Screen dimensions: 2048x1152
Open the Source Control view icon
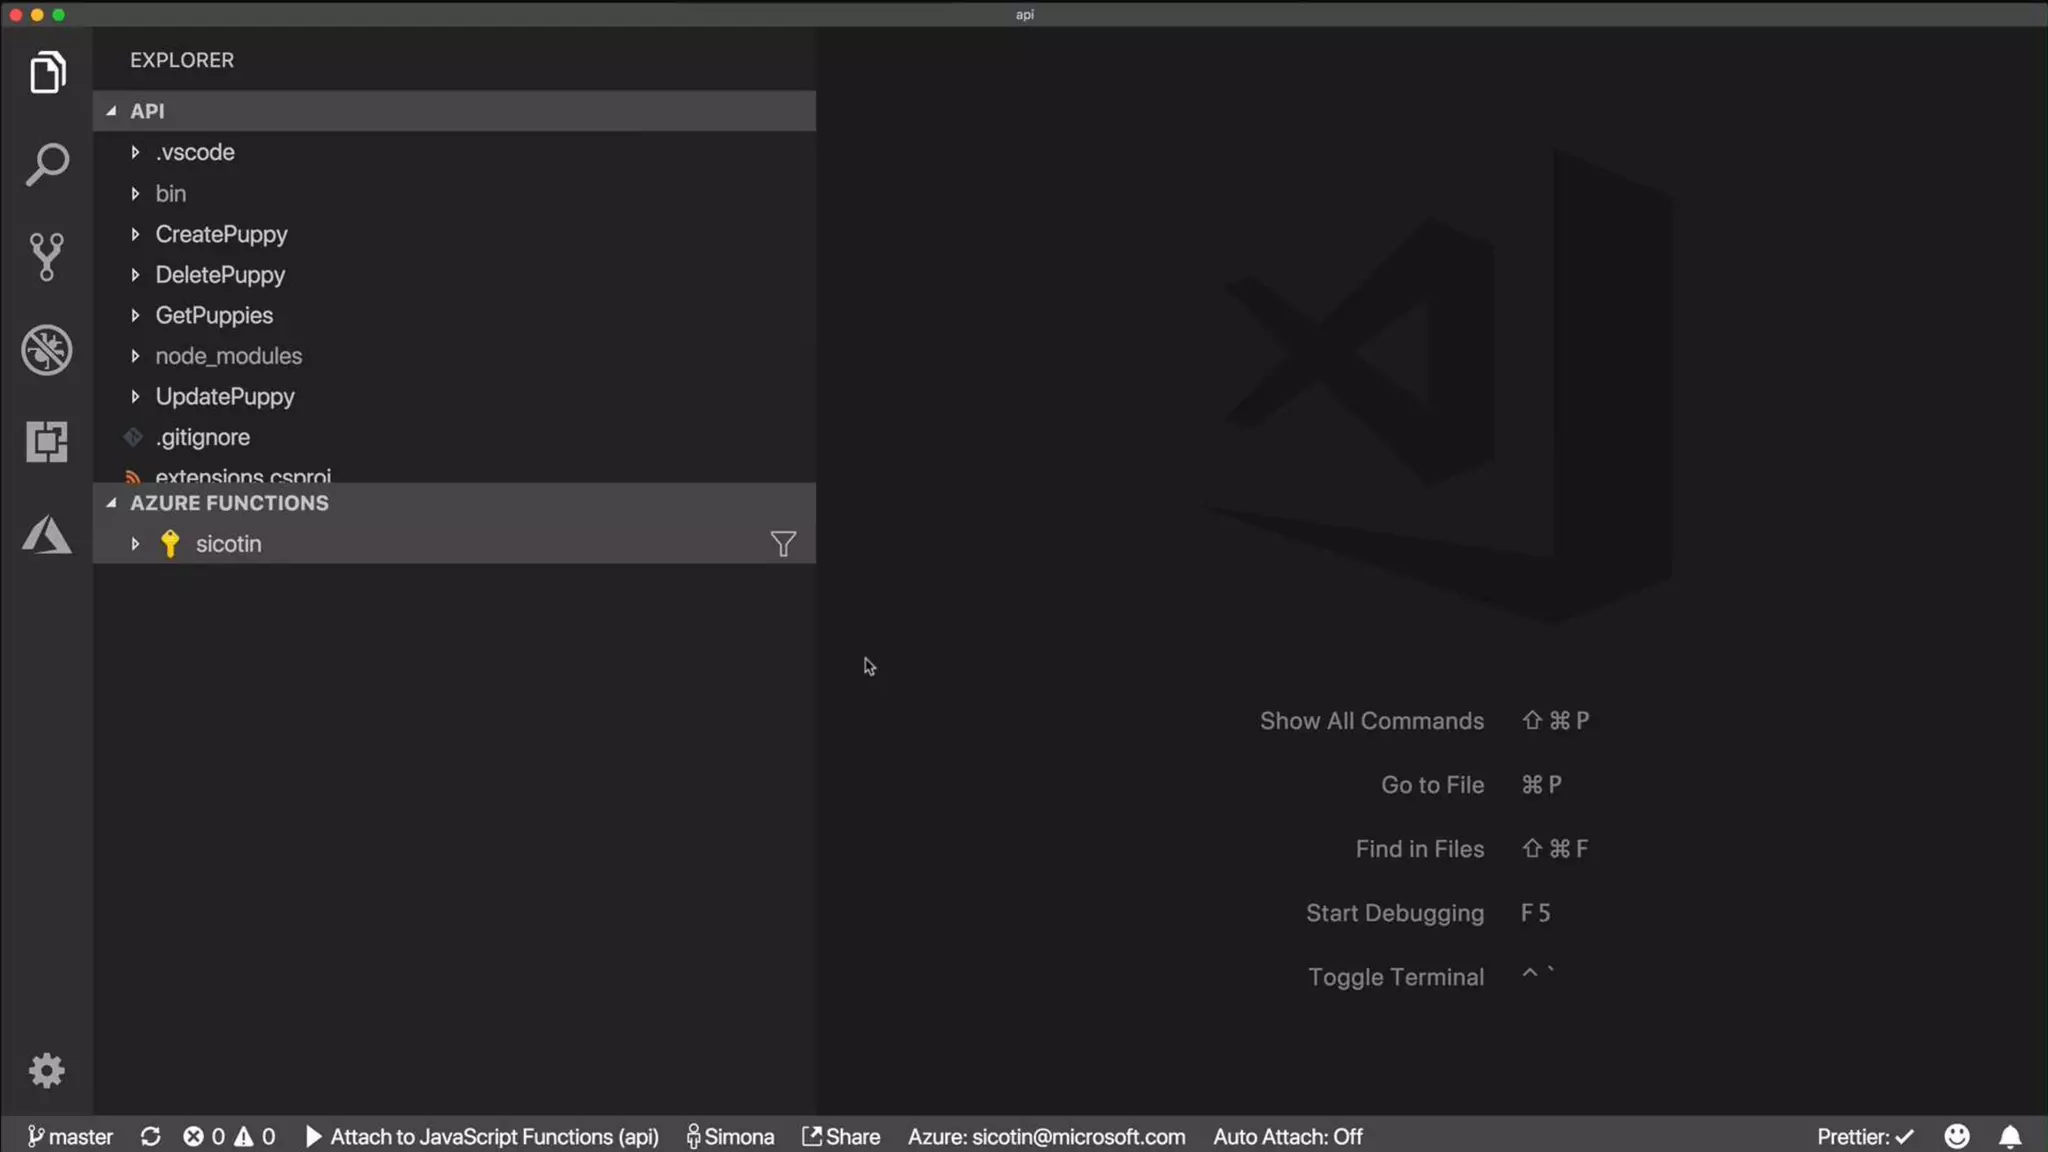[x=47, y=257]
